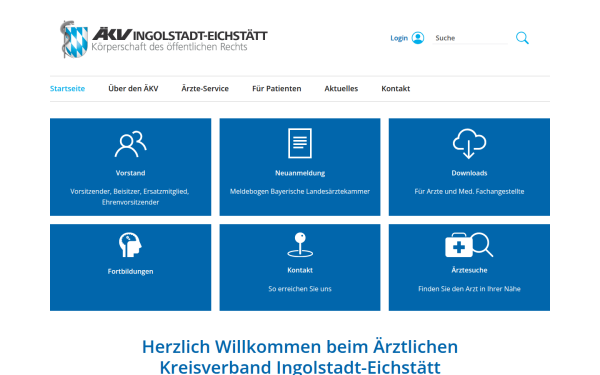Click the people icon in Vorstand tile
Viewport: 600px width, 375px height.
[130, 144]
